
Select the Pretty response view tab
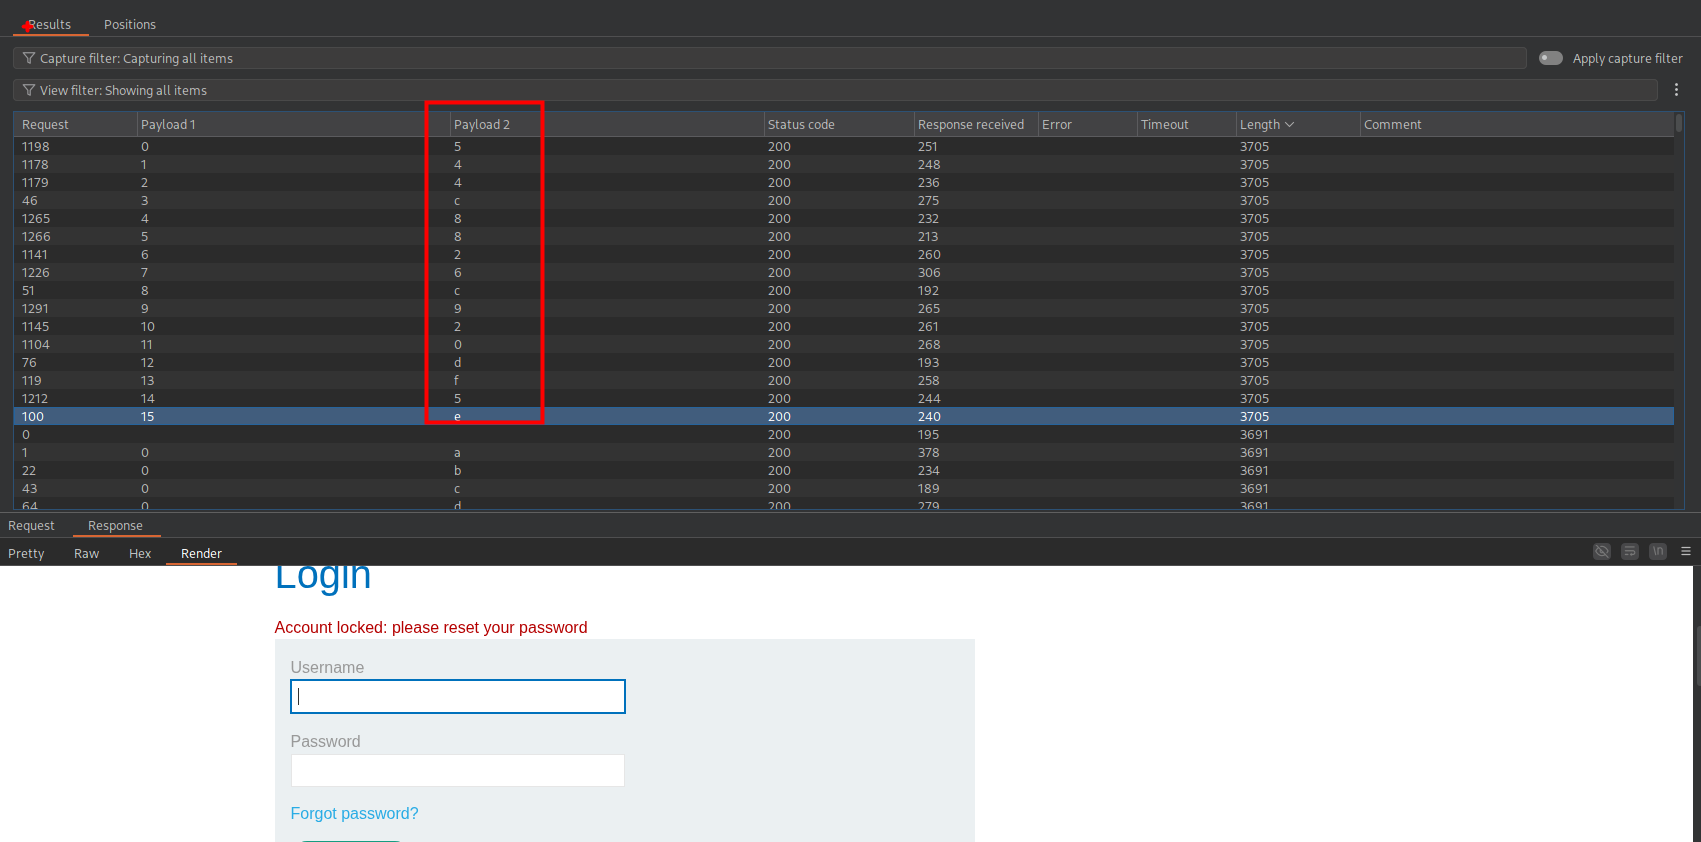tap(26, 554)
